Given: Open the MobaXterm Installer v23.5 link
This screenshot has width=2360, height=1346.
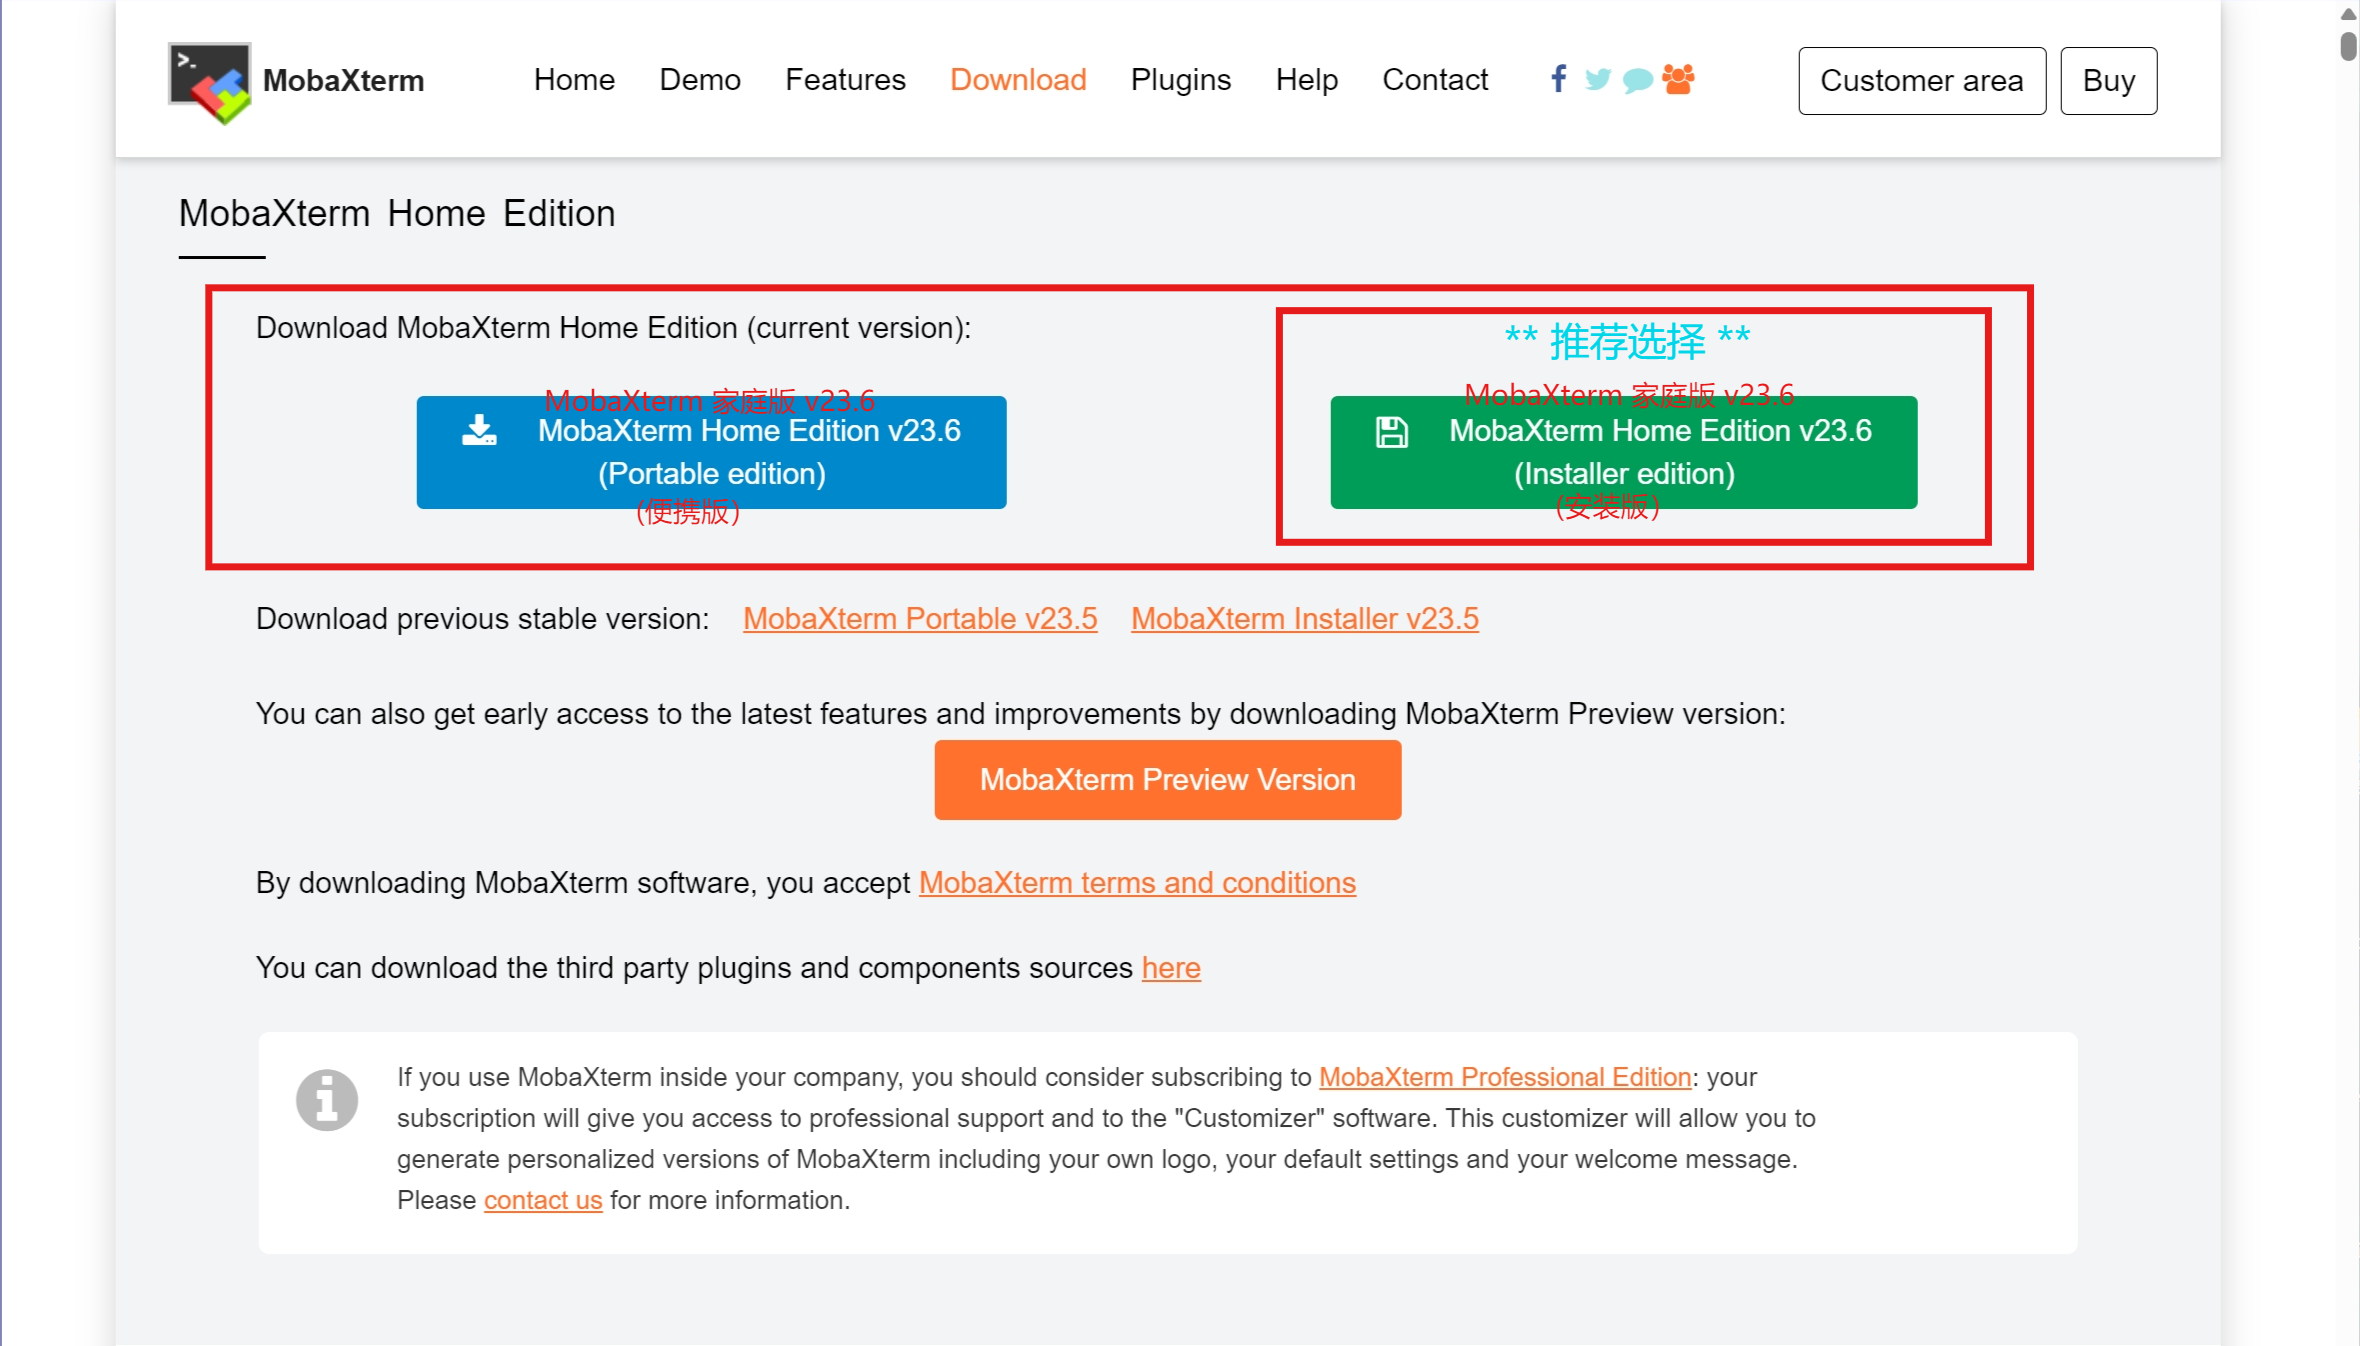Looking at the screenshot, I should [1304, 619].
